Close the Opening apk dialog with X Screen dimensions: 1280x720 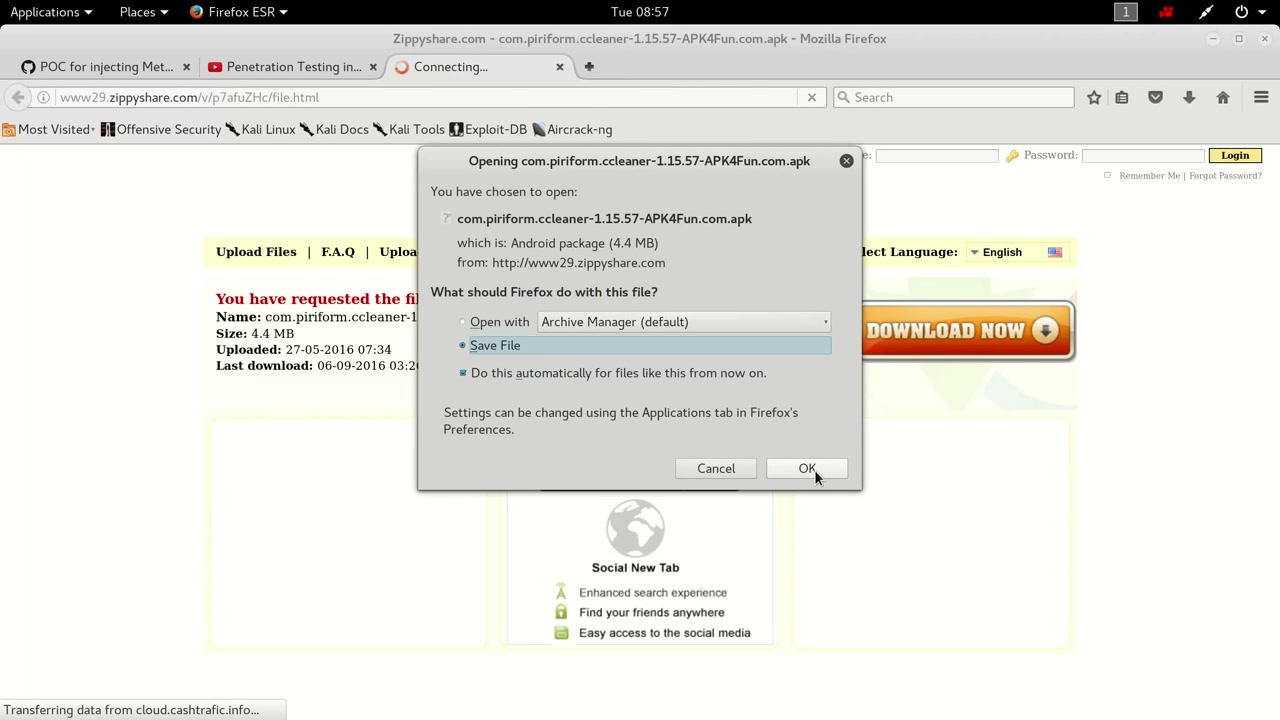tap(846, 161)
